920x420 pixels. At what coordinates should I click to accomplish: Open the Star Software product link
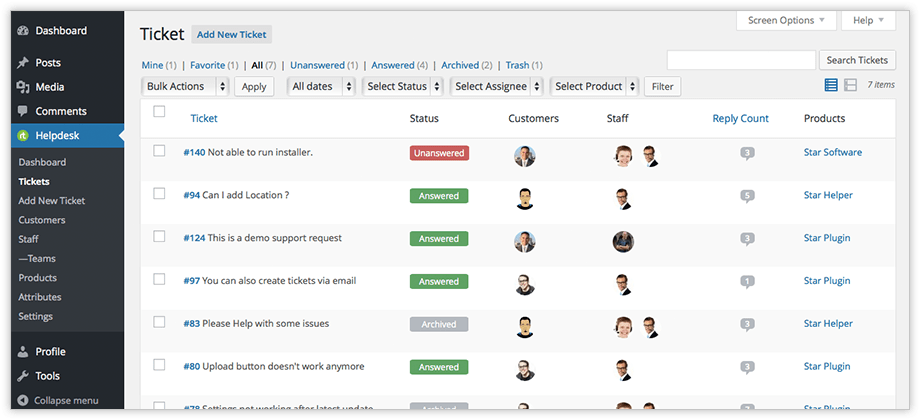tap(833, 152)
